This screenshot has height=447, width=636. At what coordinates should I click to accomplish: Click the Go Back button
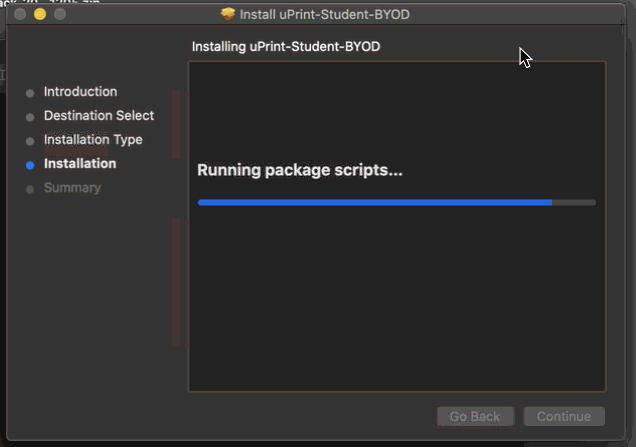(475, 416)
